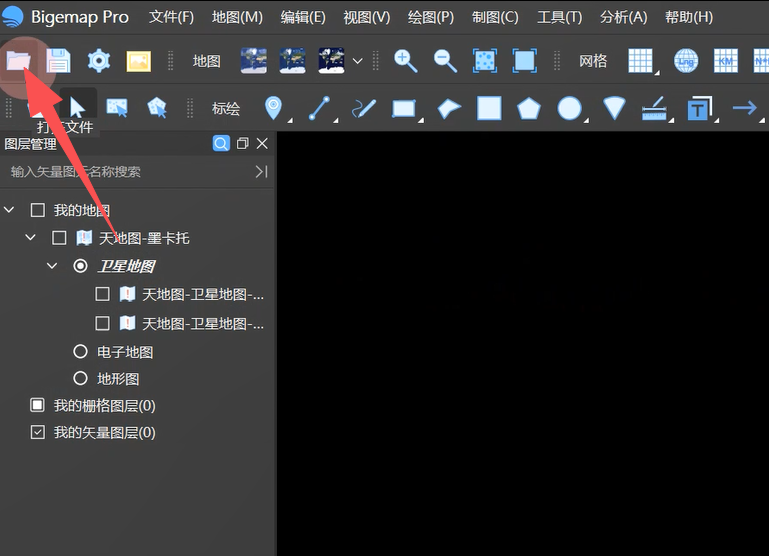Screen dimensions: 769x556
Task: Select the text label T tool
Action: click(699, 108)
